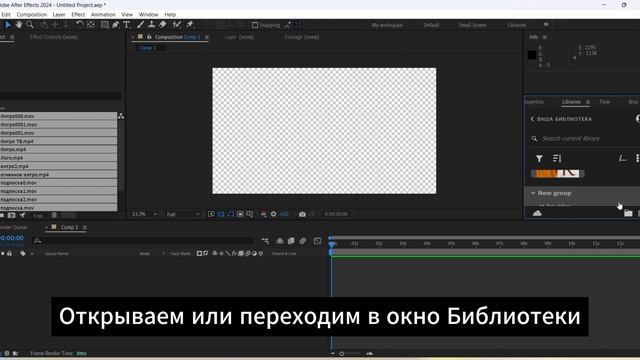Open the Comp 1 timeline panel menu
640x360 pixels.
(85, 227)
